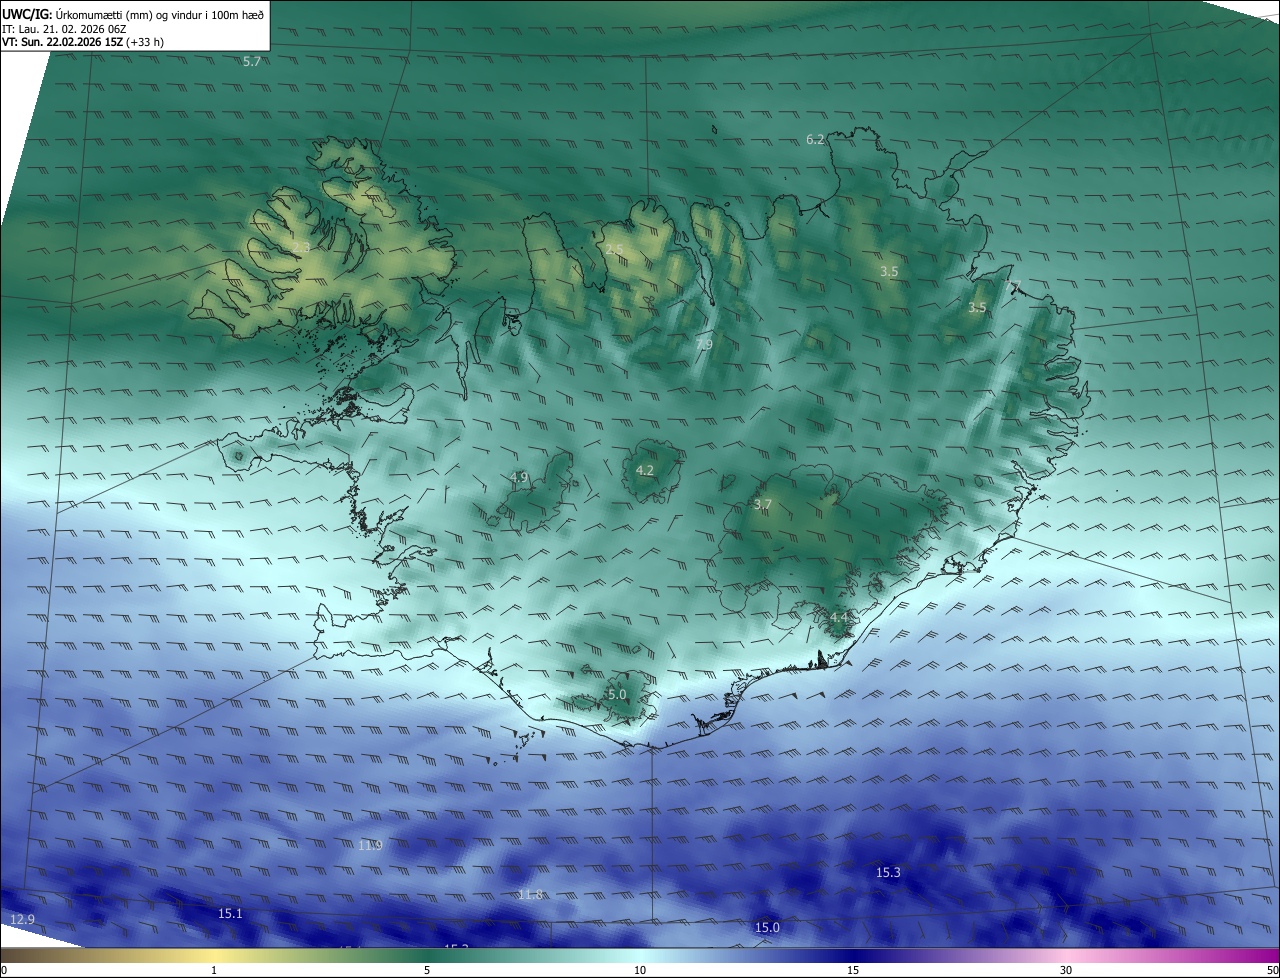Click the color scale label '1'

click(214, 970)
